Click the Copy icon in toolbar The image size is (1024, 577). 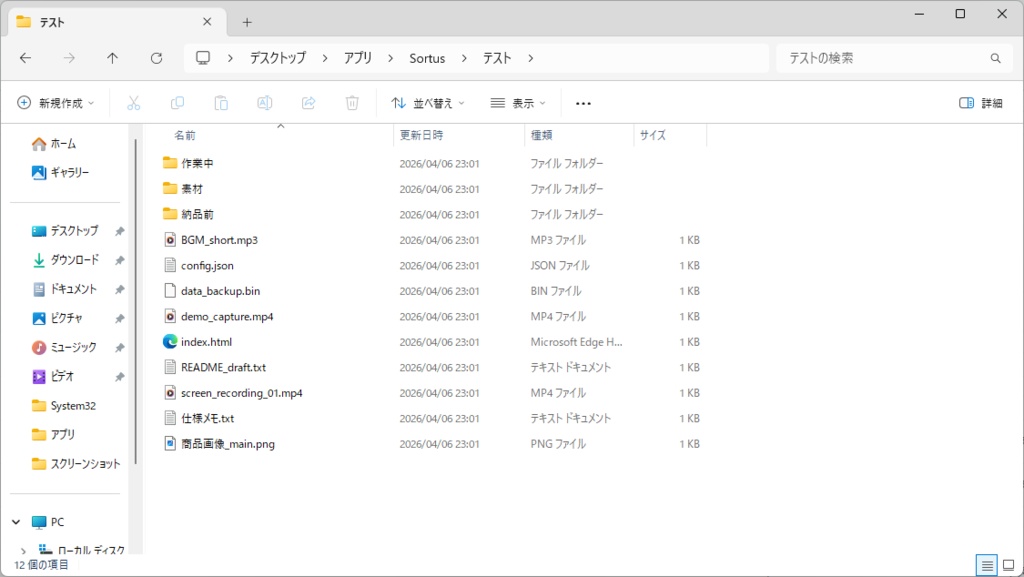[177, 103]
